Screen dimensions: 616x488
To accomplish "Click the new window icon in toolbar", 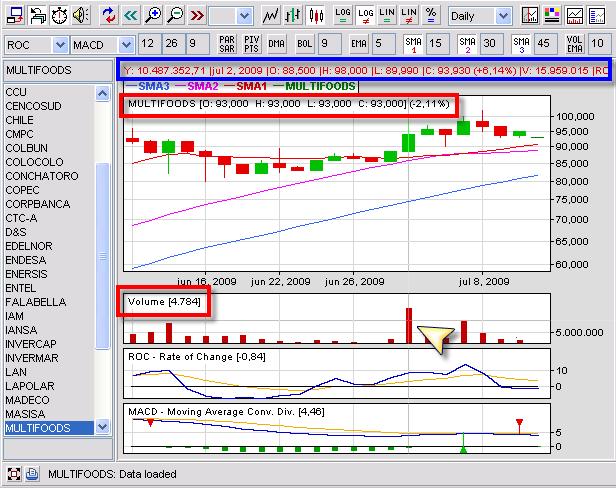I will click(15, 15).
